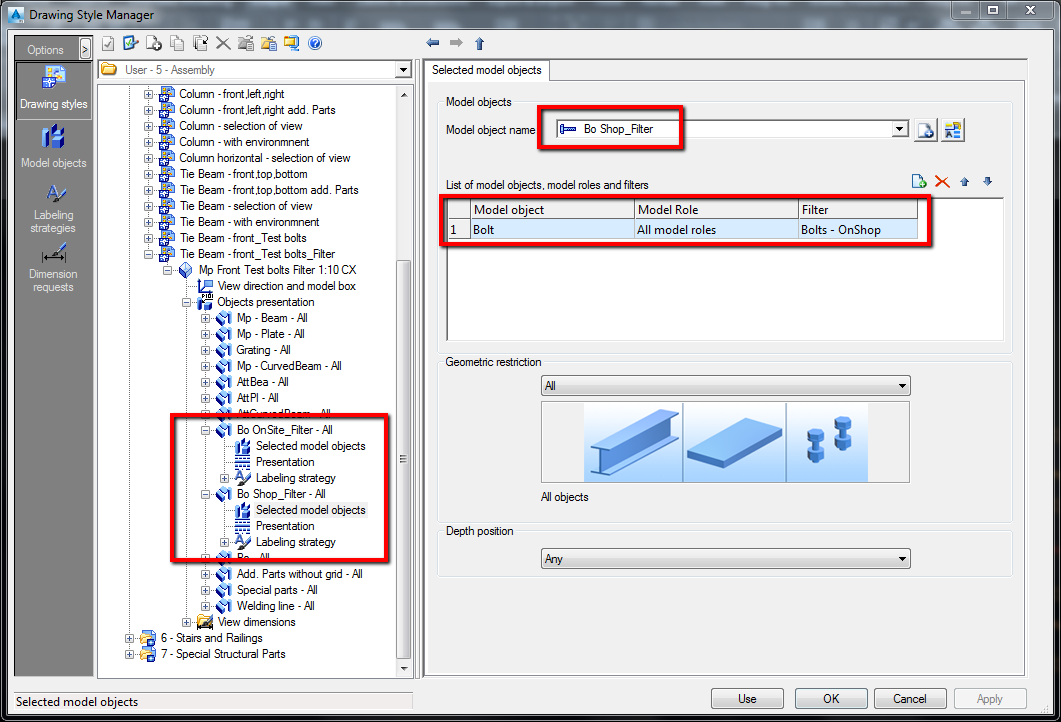
Task: Open the Model object name dropdown
Action: pos(899,128)
